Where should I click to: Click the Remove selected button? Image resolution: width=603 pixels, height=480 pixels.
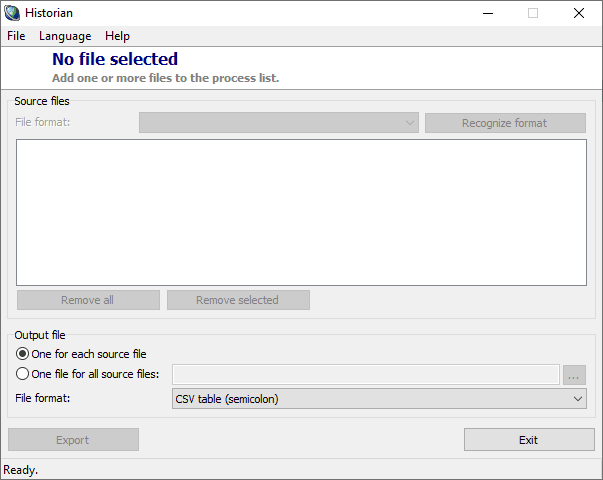[238, 300]
